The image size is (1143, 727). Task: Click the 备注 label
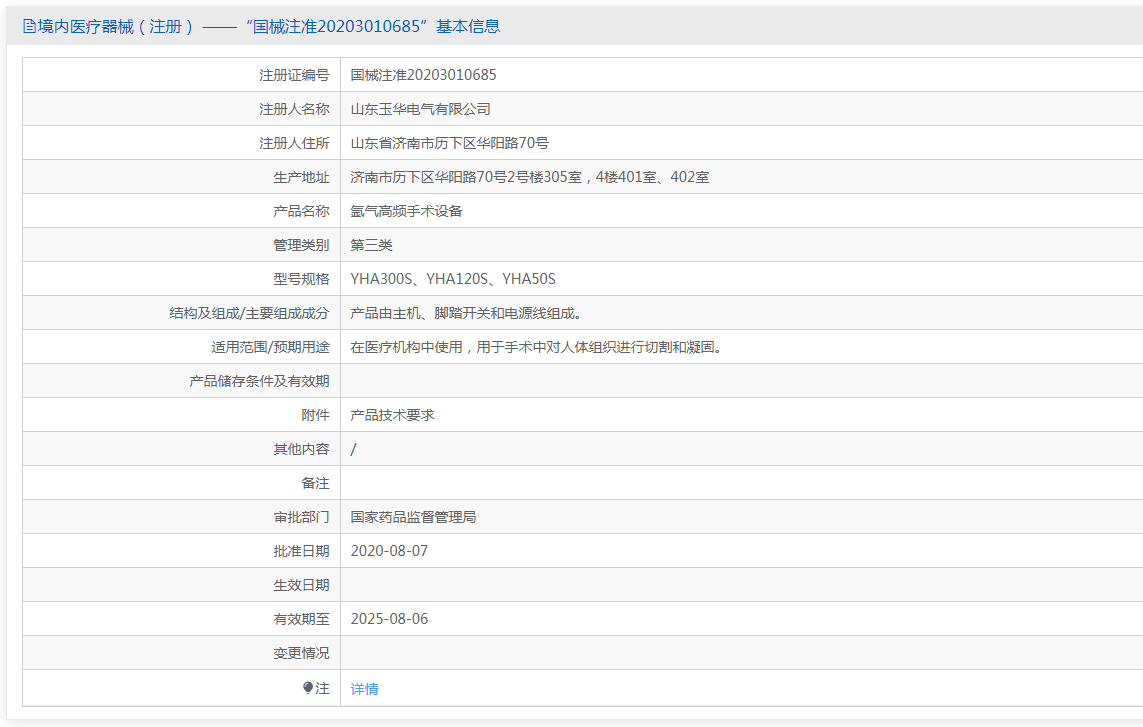tap(315, 483)
